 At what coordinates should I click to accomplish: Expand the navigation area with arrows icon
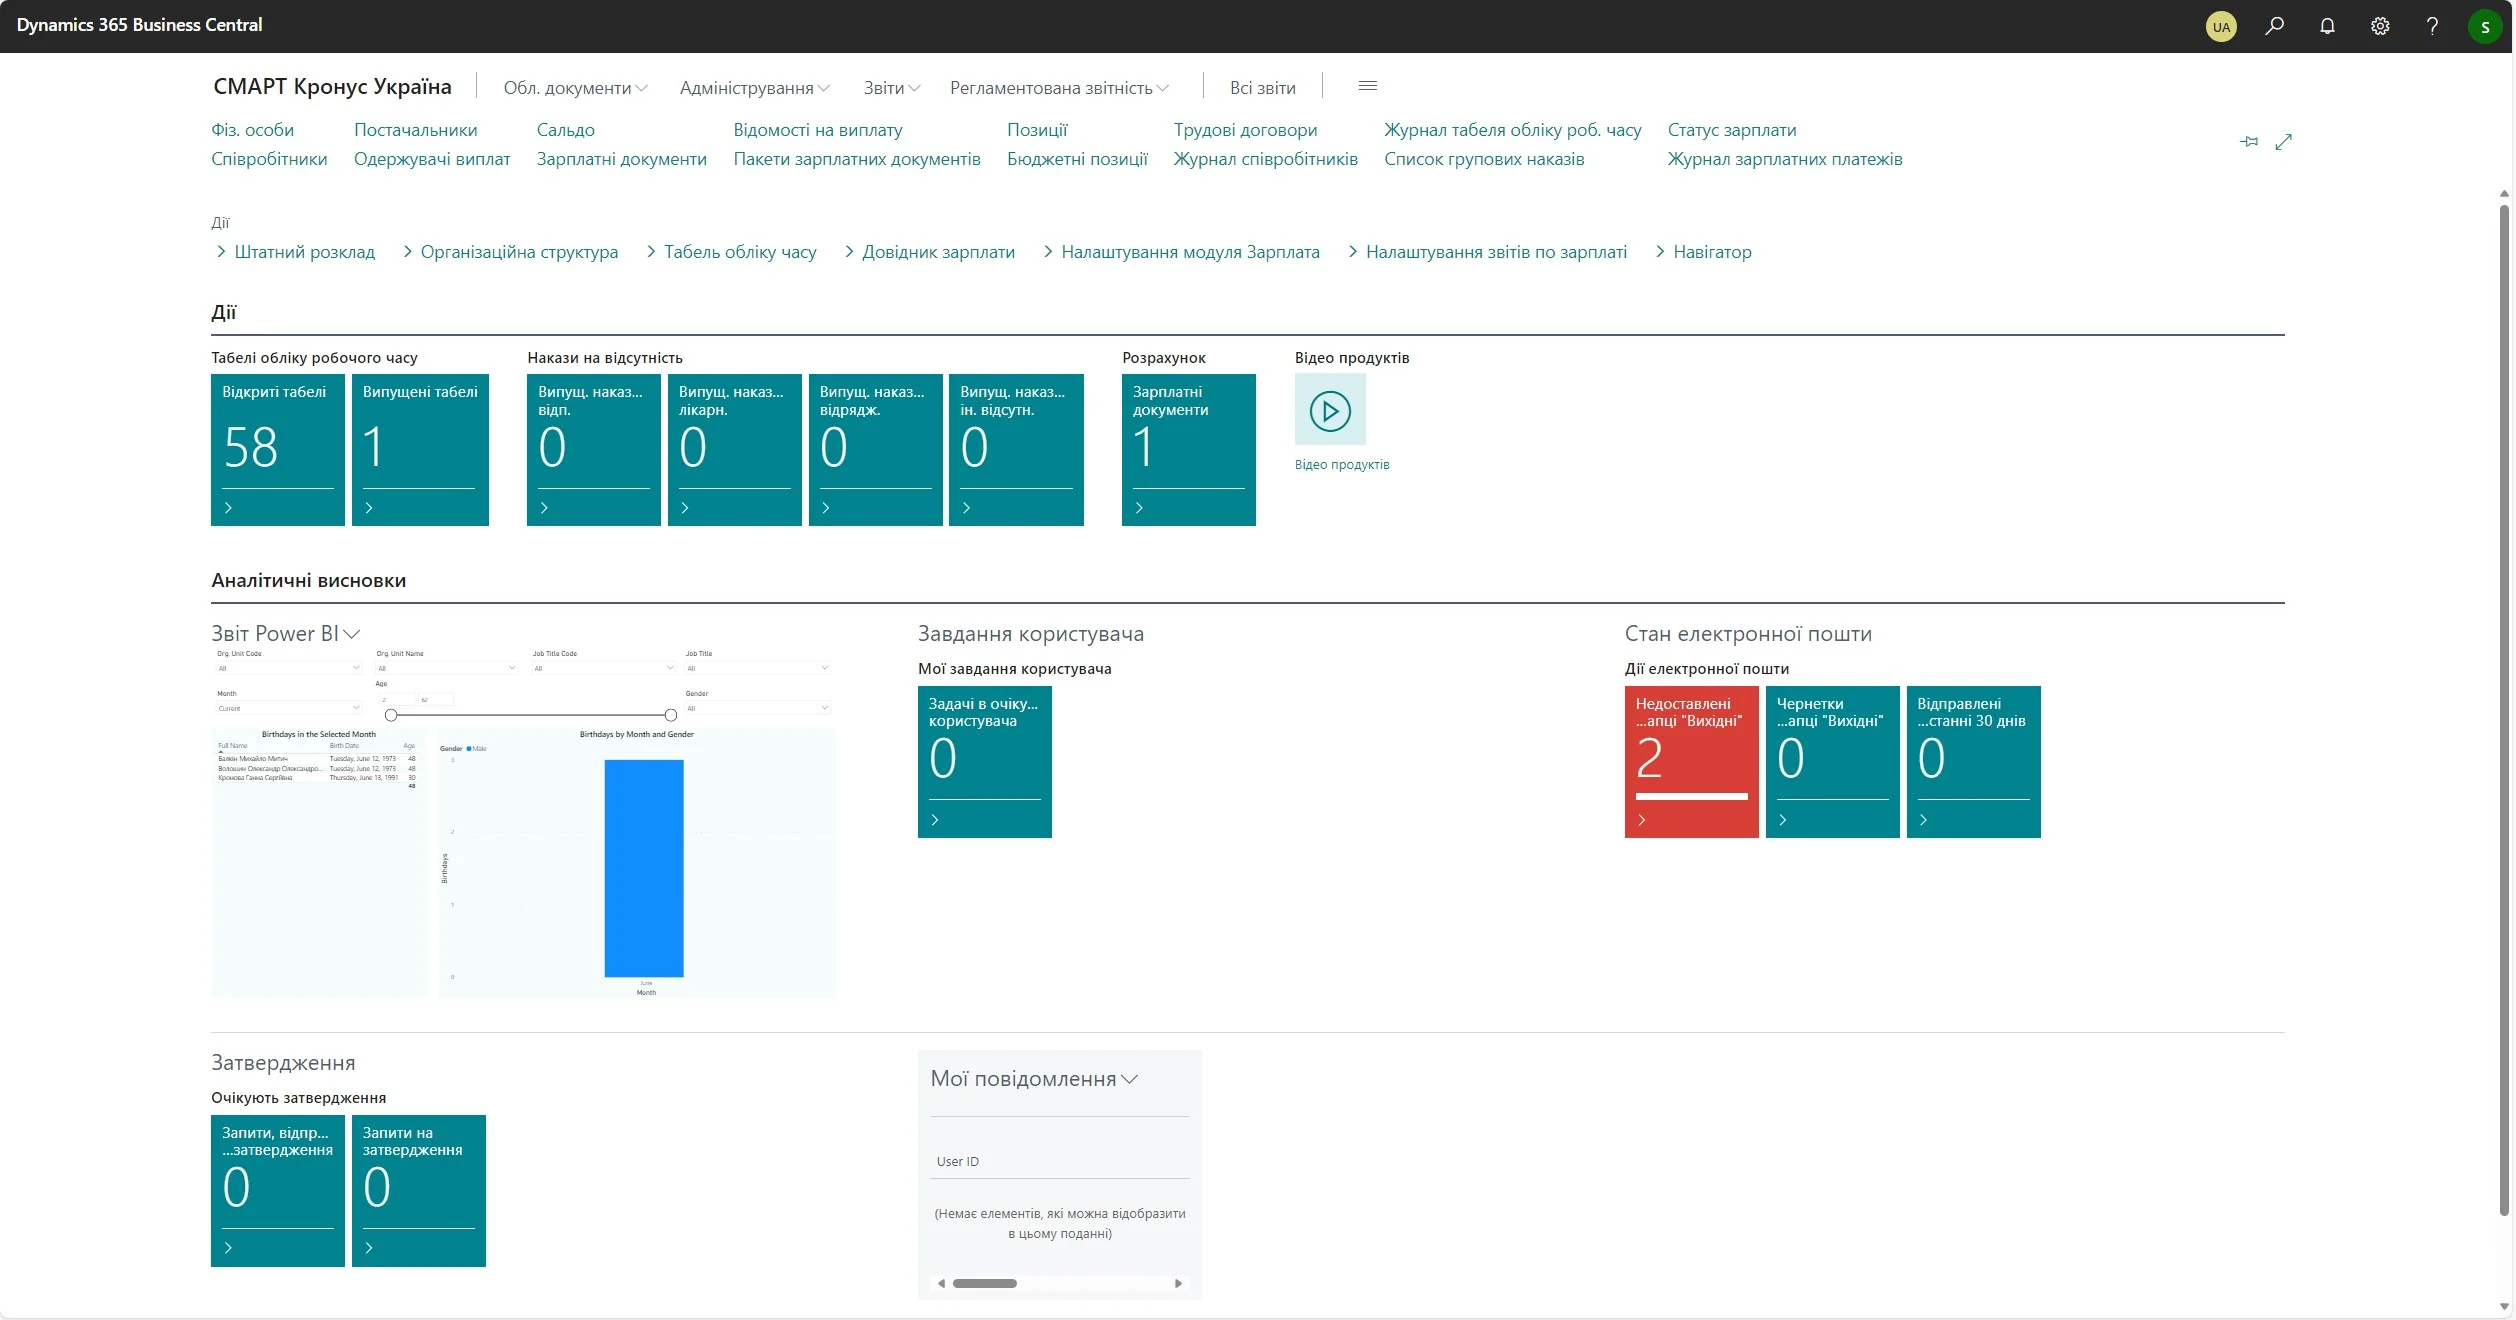coord(2283,142)
